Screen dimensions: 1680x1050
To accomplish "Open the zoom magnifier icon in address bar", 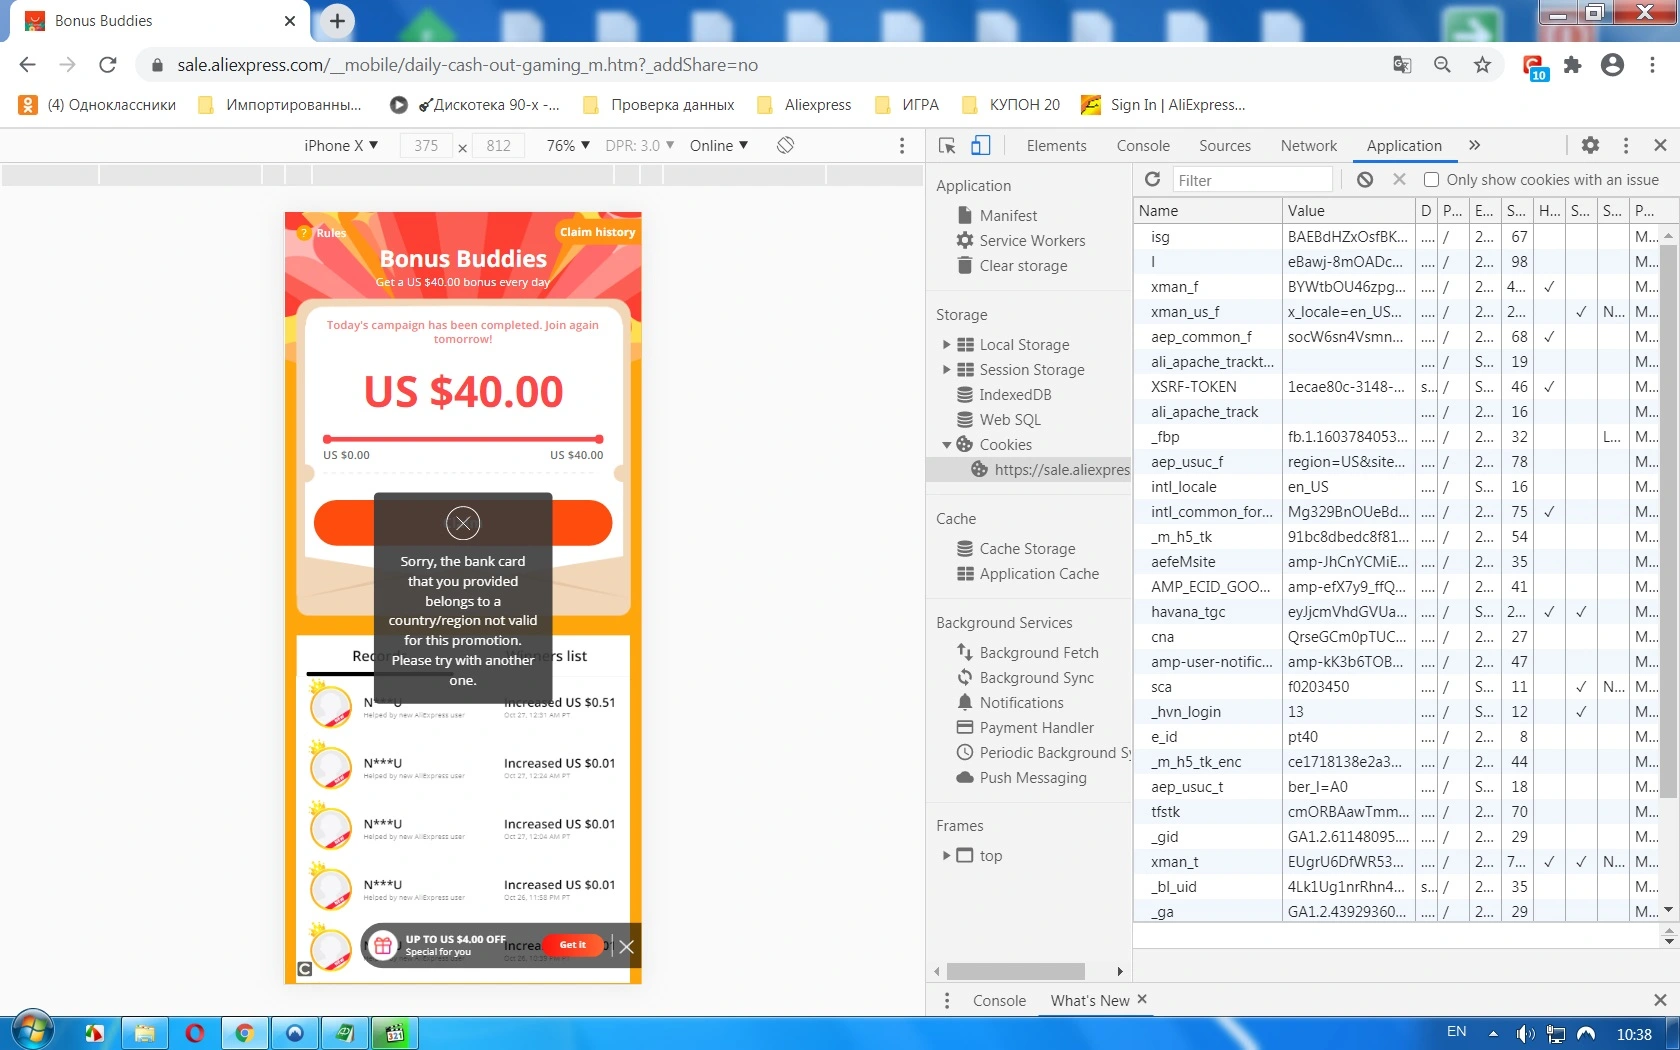I will (1442, 65).
